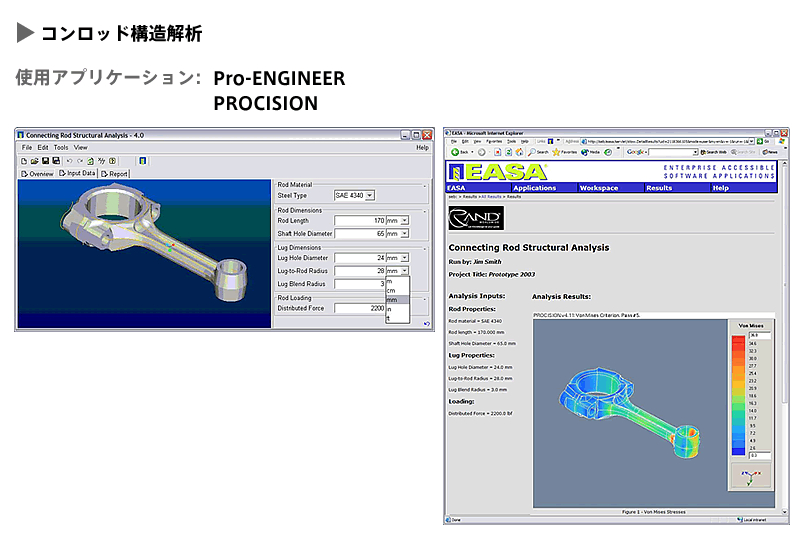800x543 pixels.
Task: Click the Lug Hole Diameter input field
Action: [360, 258]
